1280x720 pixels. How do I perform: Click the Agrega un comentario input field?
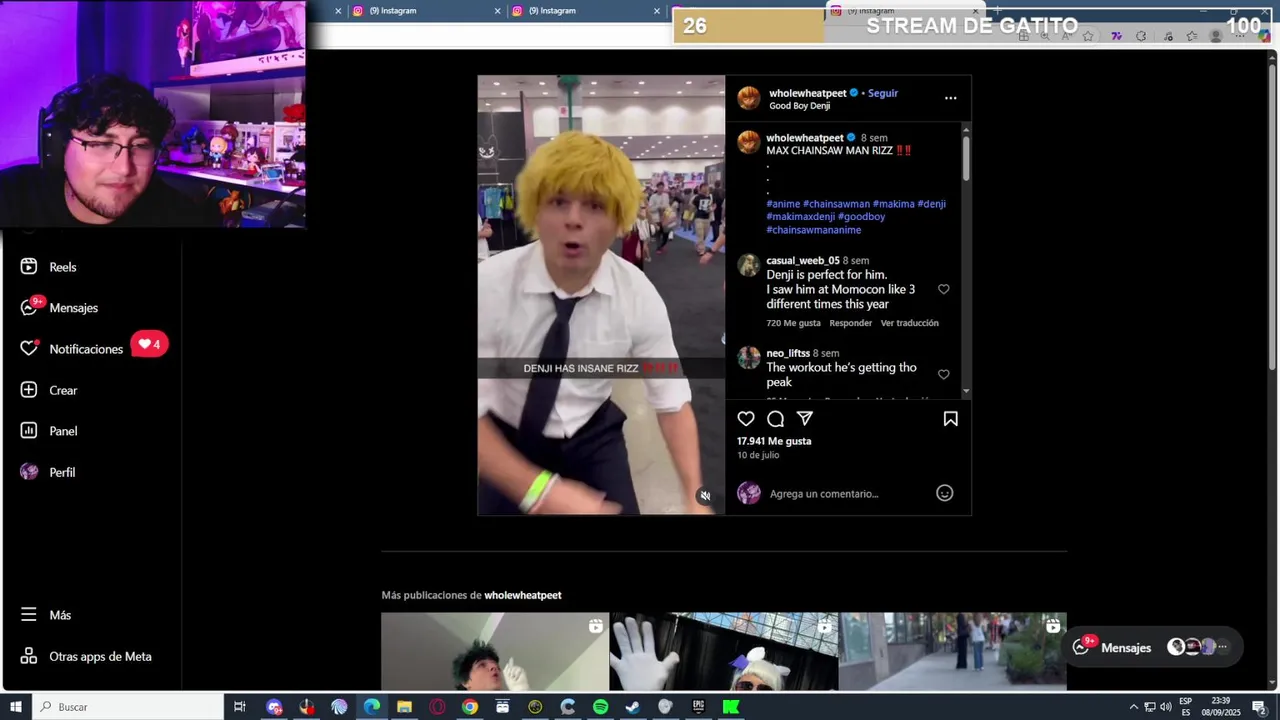click(x=848, y=493)
